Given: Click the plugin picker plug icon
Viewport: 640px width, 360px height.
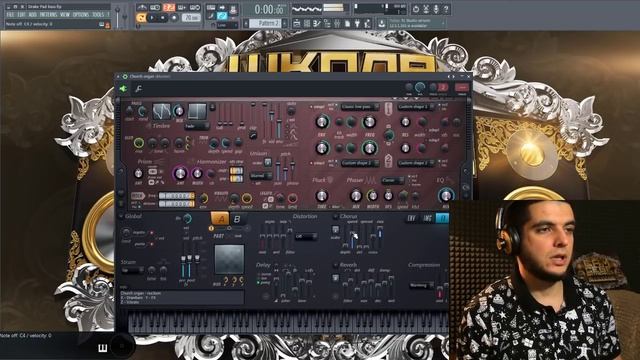Looking at the screenshot, I should 357,24.
